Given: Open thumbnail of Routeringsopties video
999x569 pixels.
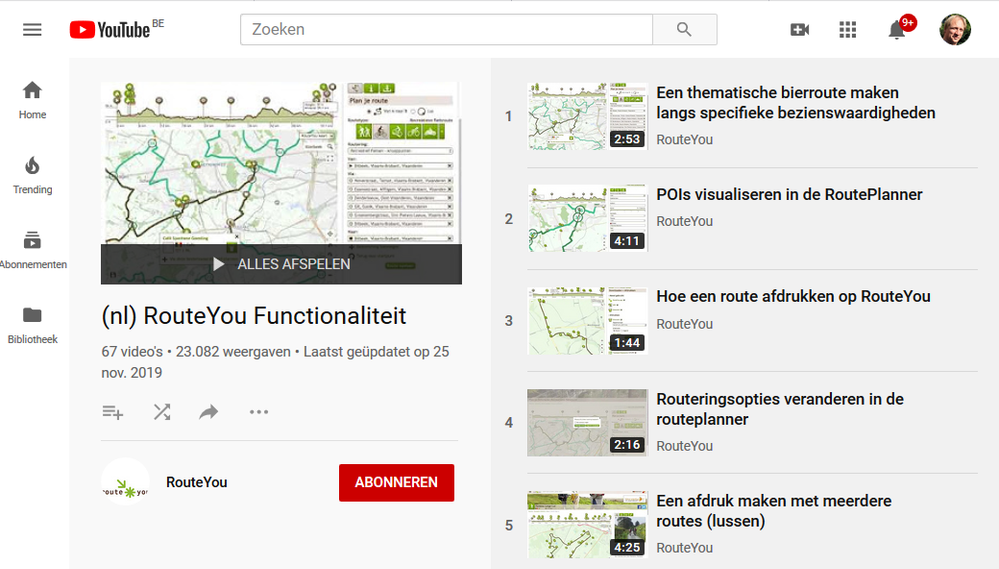Looking at the screenshot, I should tap(587, 422).
